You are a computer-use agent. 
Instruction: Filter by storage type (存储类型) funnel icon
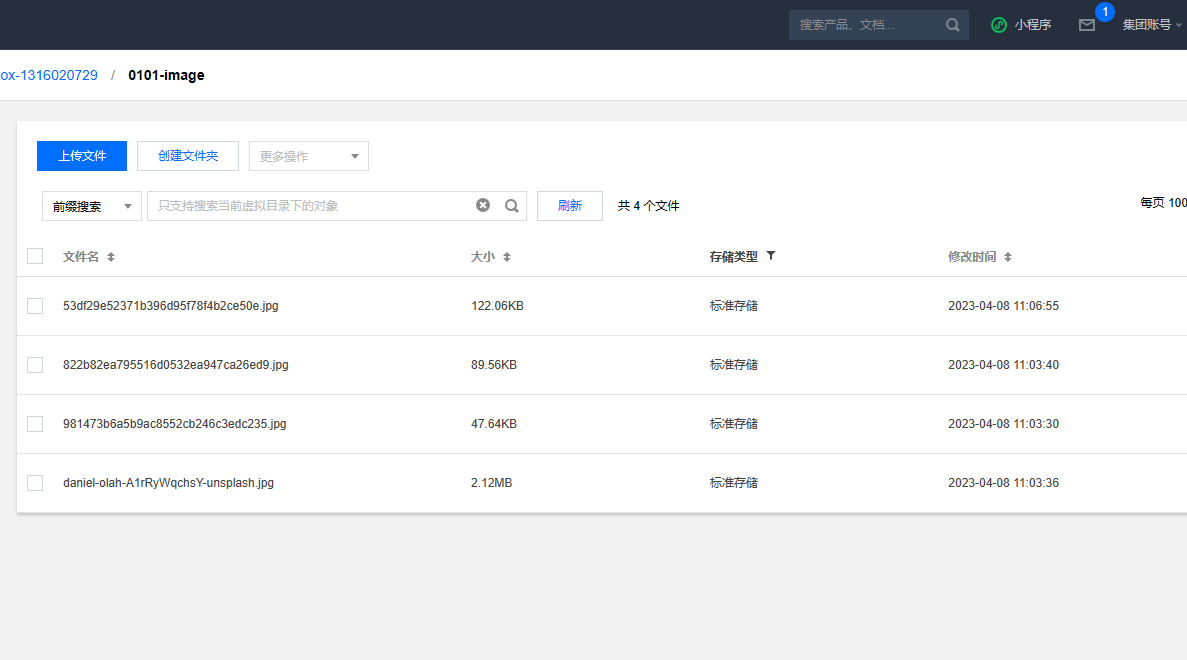coord(771,256)
